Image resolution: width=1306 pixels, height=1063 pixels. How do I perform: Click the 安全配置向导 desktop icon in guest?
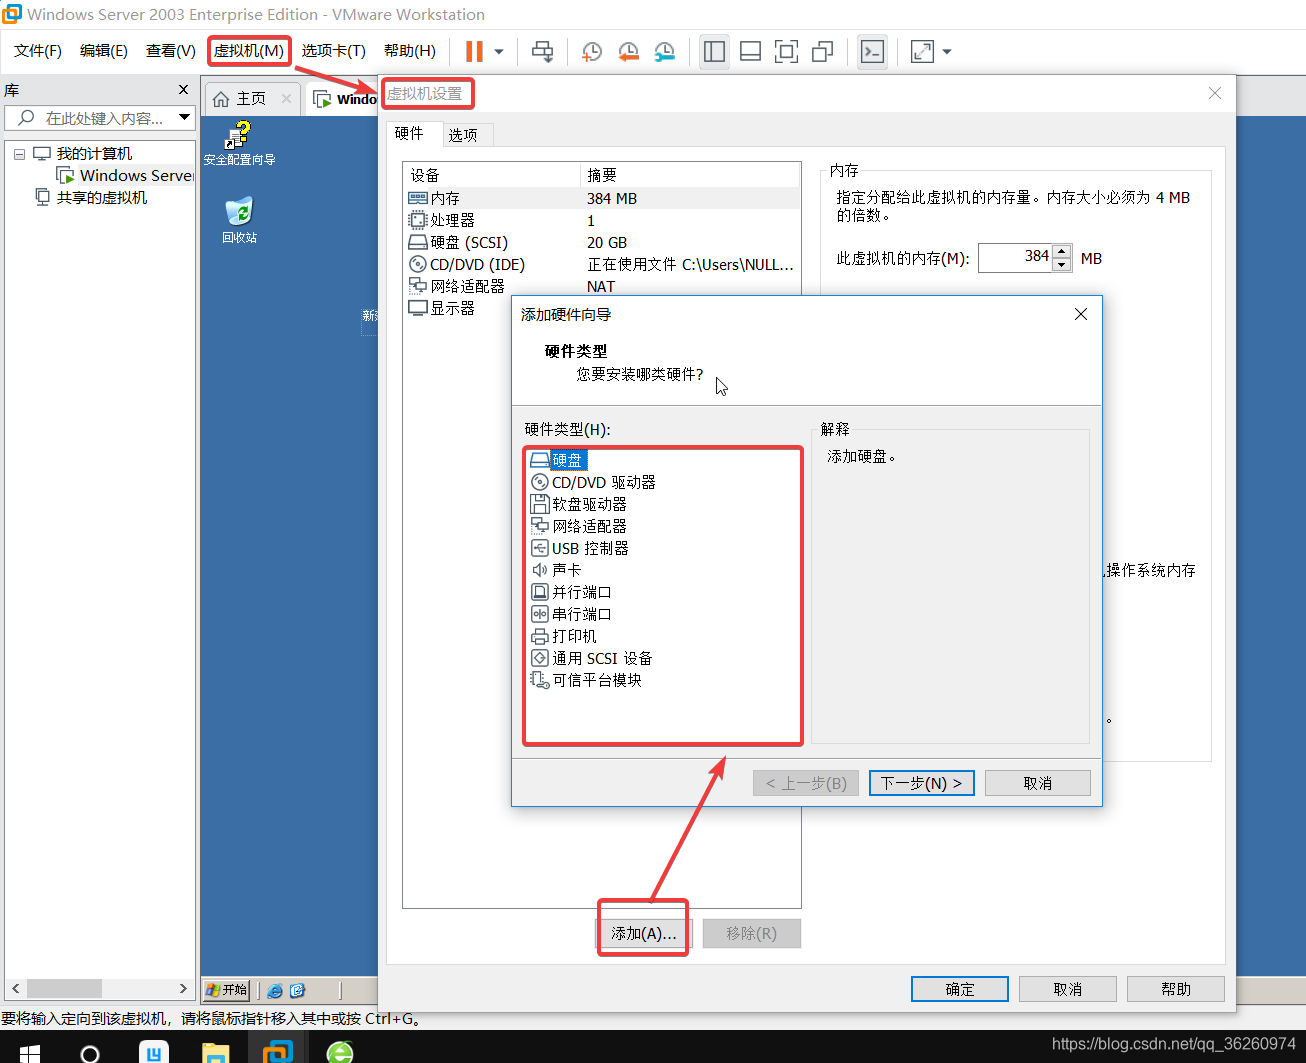(240, 143)
